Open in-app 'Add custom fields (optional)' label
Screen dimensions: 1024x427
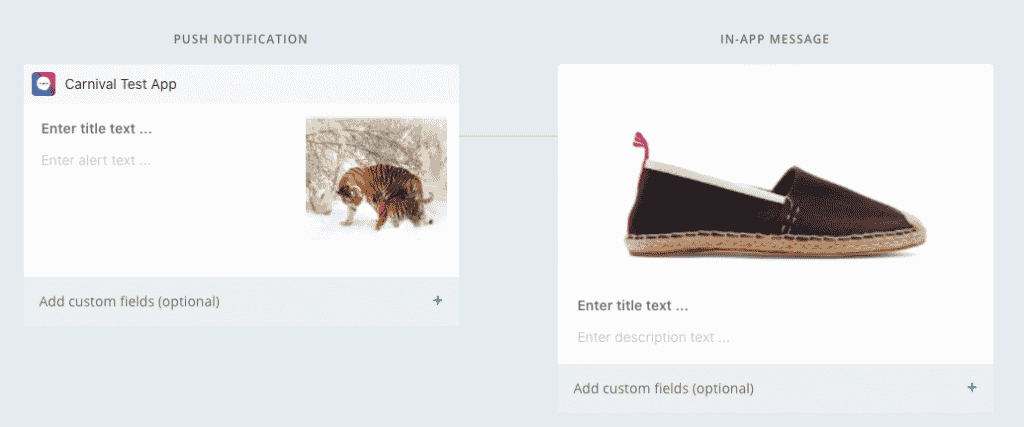coord(663,388)
